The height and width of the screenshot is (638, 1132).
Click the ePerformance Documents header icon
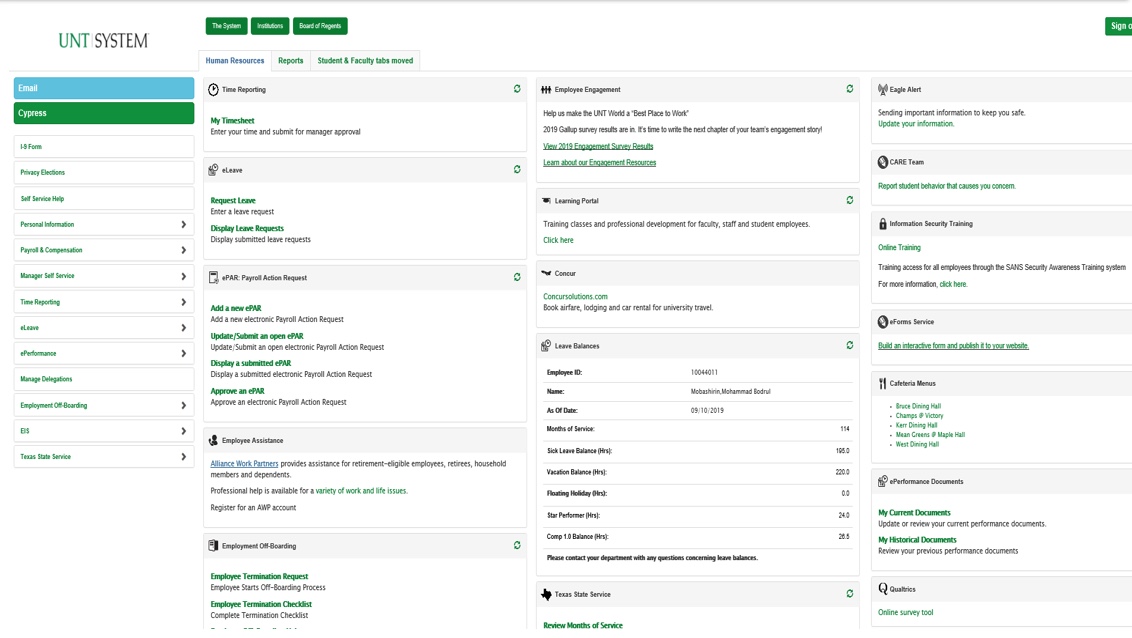(882, 481)
